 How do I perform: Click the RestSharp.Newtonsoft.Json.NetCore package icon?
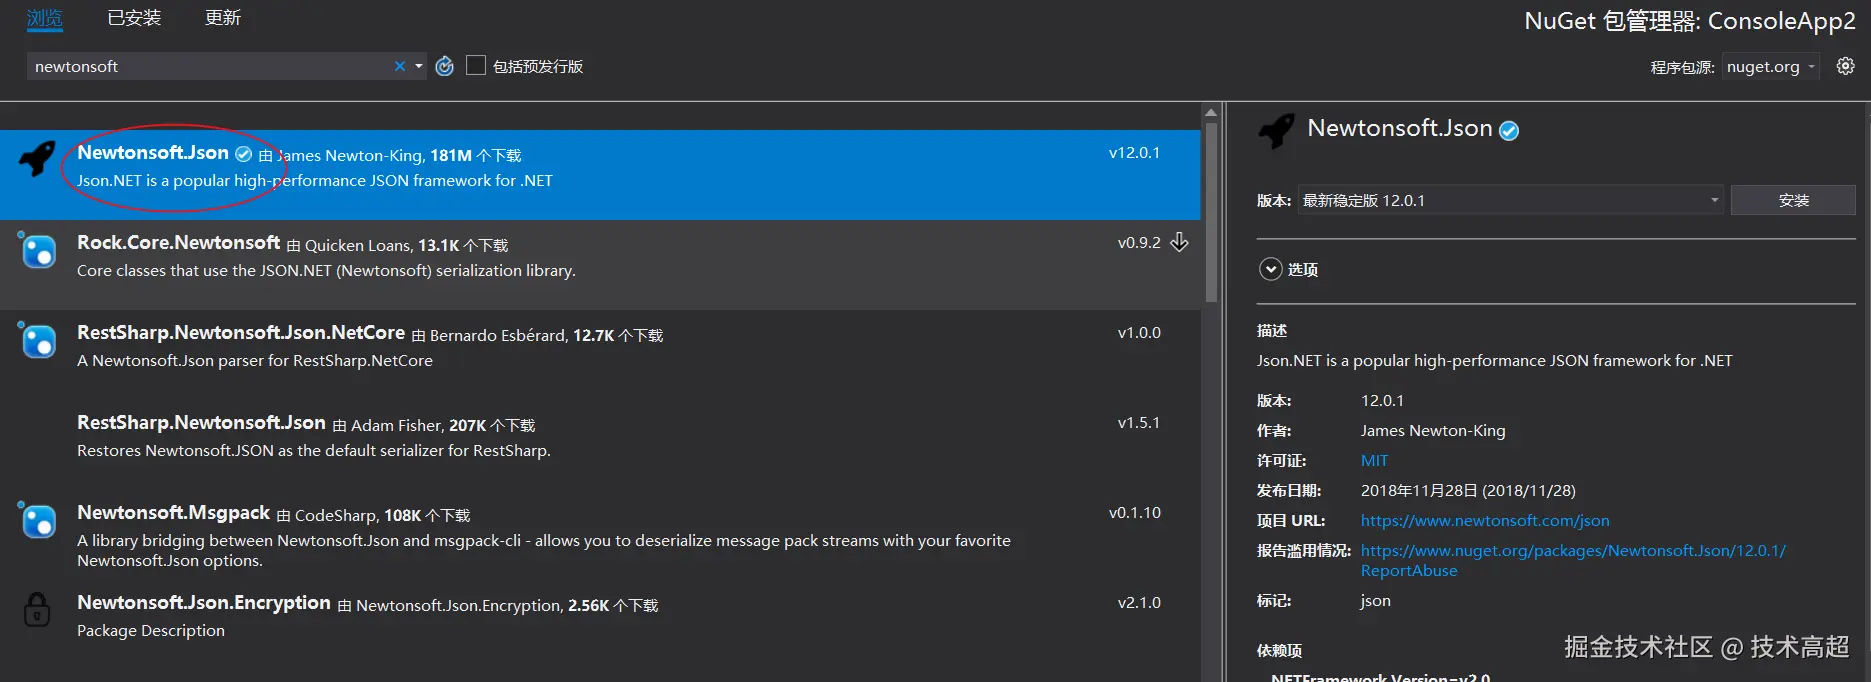[x=38, y=340]
